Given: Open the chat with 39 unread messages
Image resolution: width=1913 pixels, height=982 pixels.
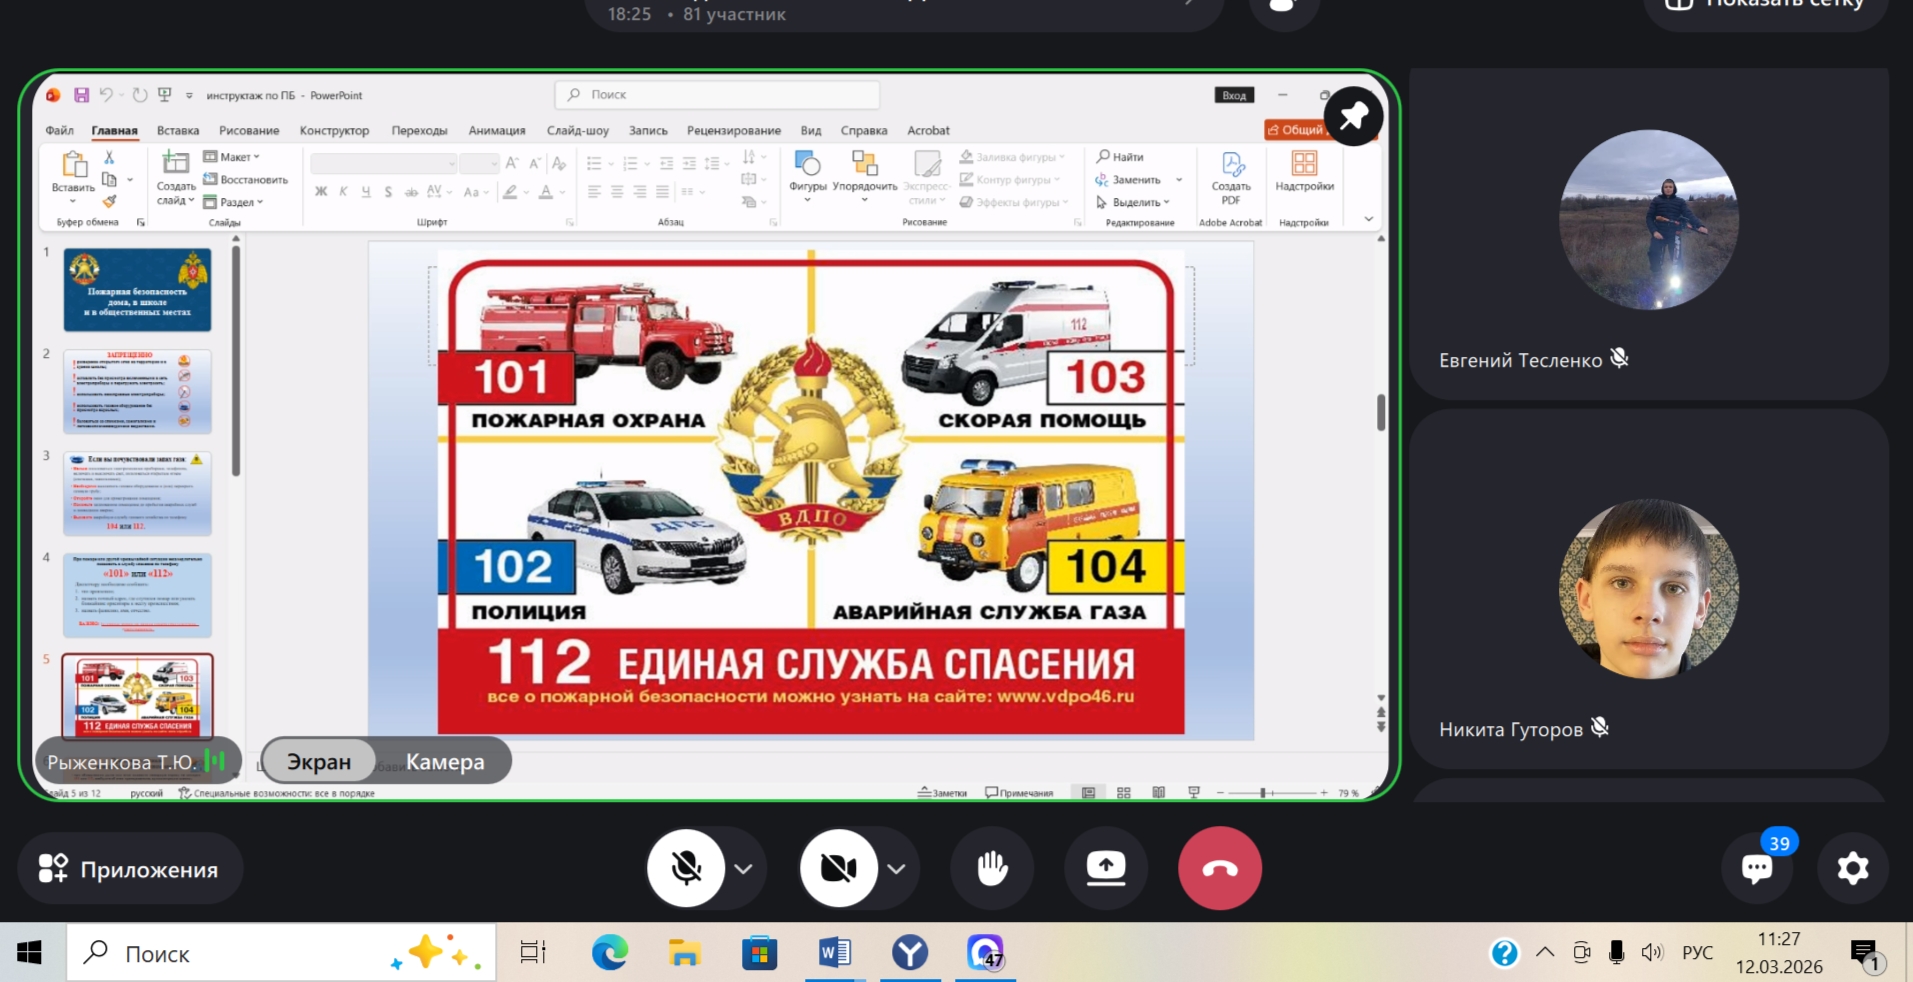Looking at the screenshot, I should click(x=1757, y=867).
